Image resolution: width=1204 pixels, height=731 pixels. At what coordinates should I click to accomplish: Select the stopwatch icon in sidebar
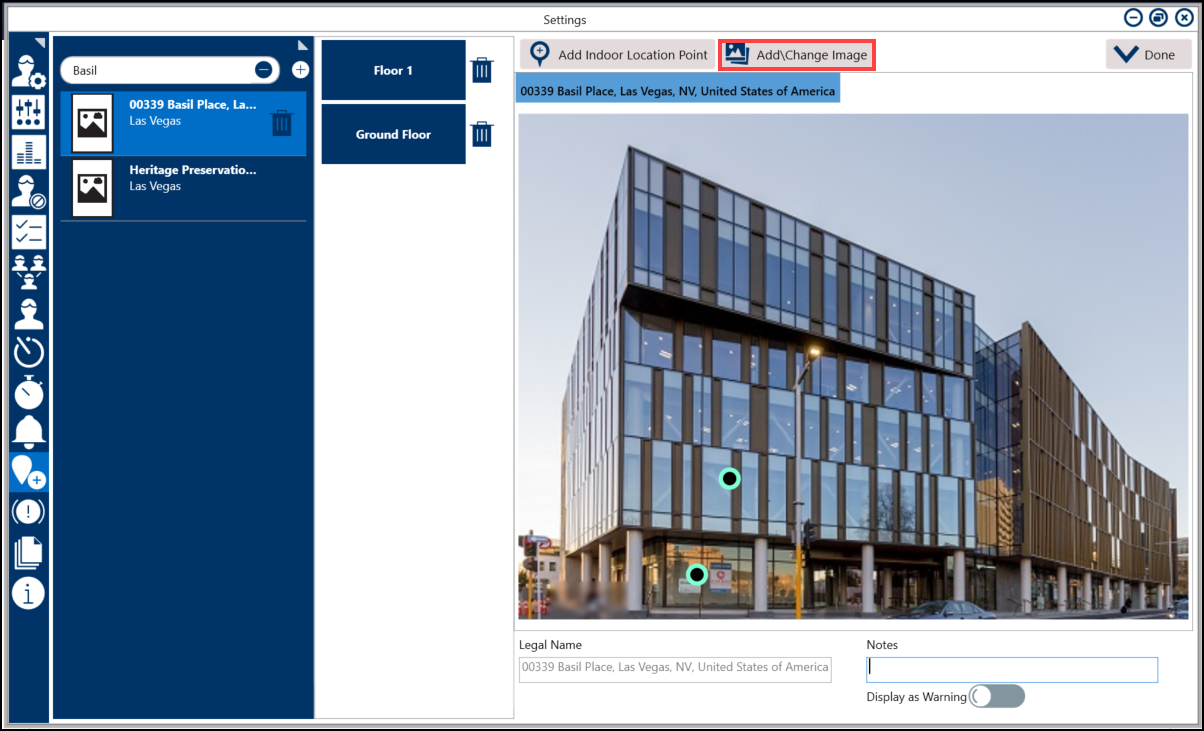click(28, 392)
